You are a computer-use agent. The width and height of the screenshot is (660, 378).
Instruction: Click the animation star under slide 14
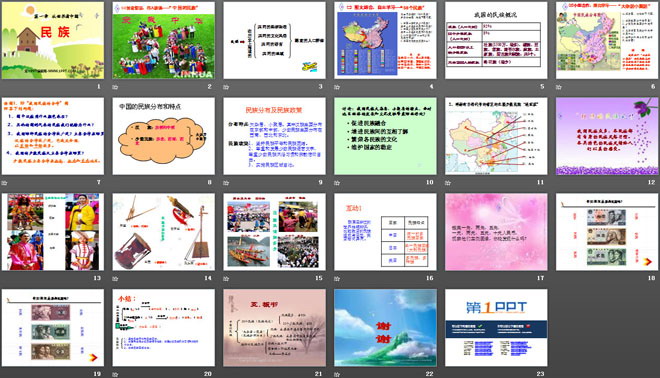(115, 278)
